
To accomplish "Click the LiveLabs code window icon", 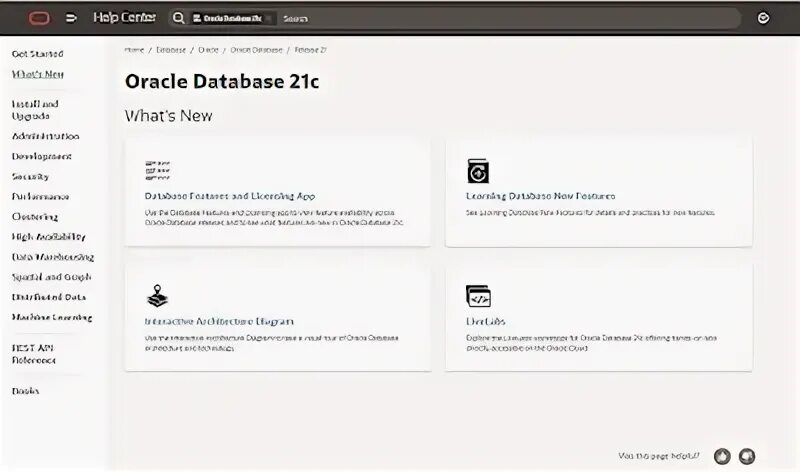I will 478,296.
